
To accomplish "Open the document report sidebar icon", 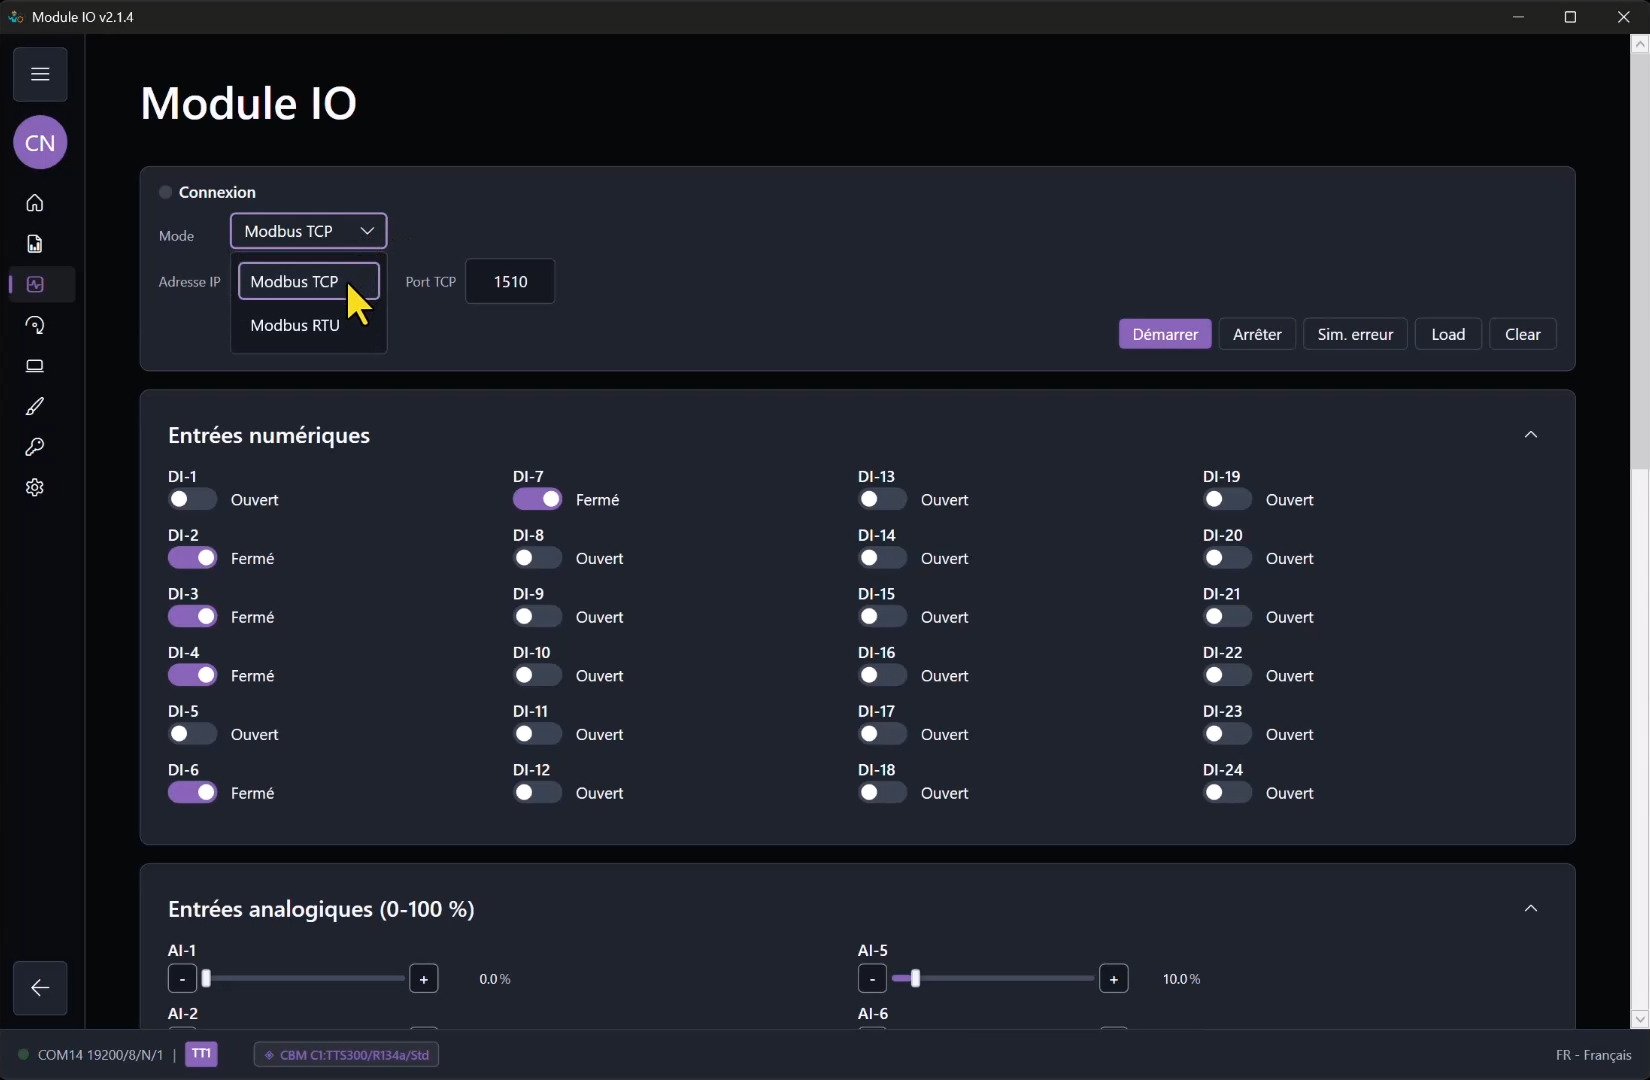I will pos(35,244).
